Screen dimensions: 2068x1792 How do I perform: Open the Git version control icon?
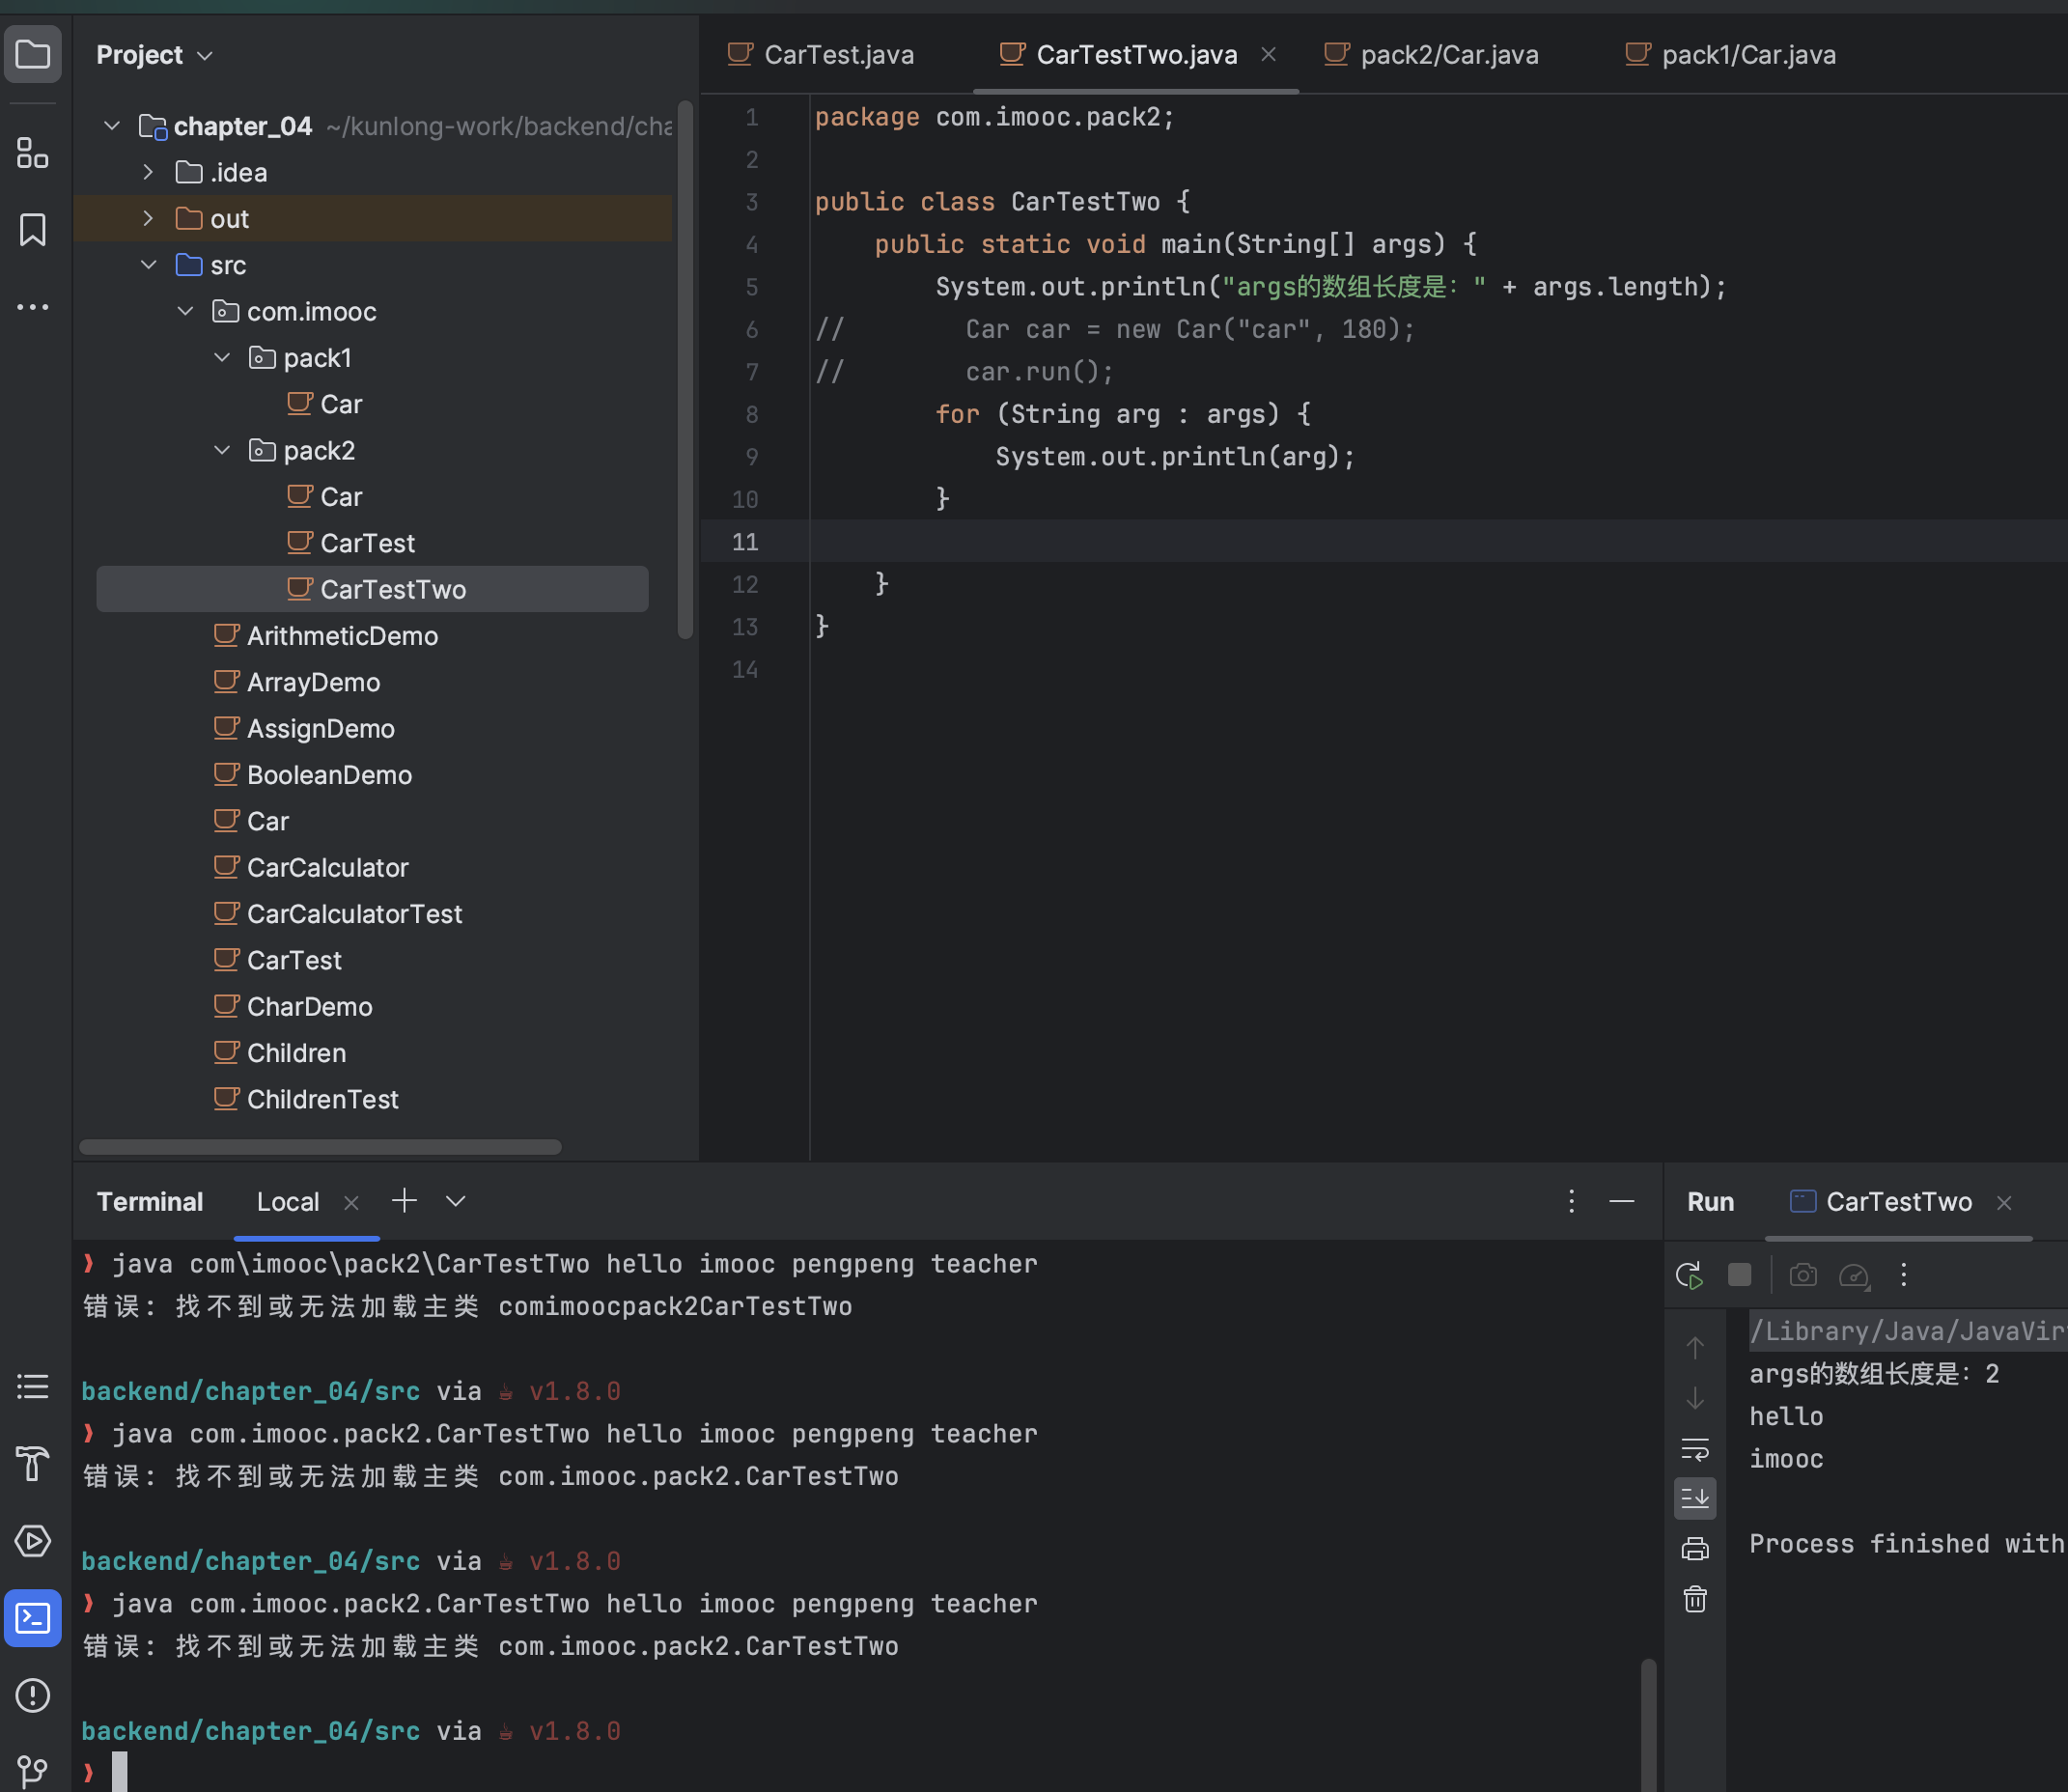pos(33,1770)
